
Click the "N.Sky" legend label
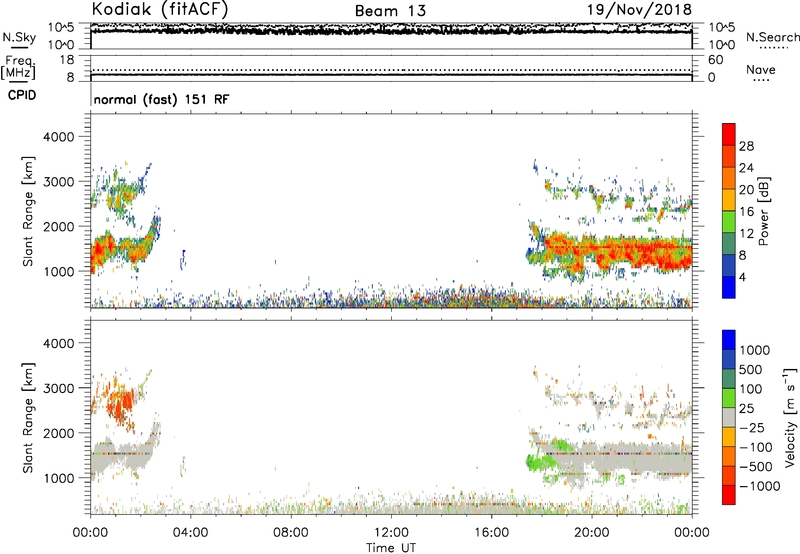pos(19,37)
